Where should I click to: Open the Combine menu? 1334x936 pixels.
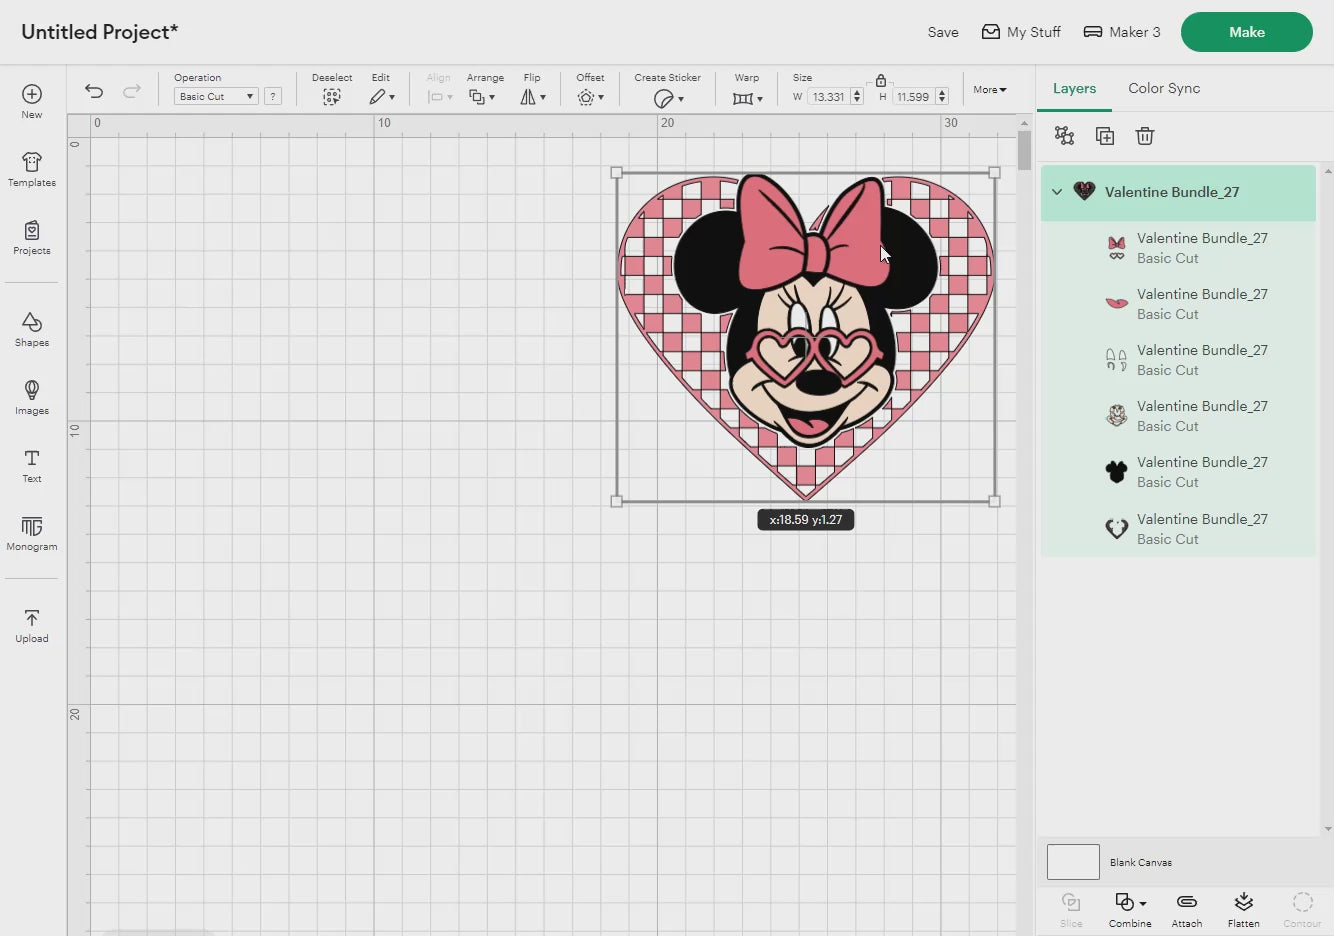1130,910
